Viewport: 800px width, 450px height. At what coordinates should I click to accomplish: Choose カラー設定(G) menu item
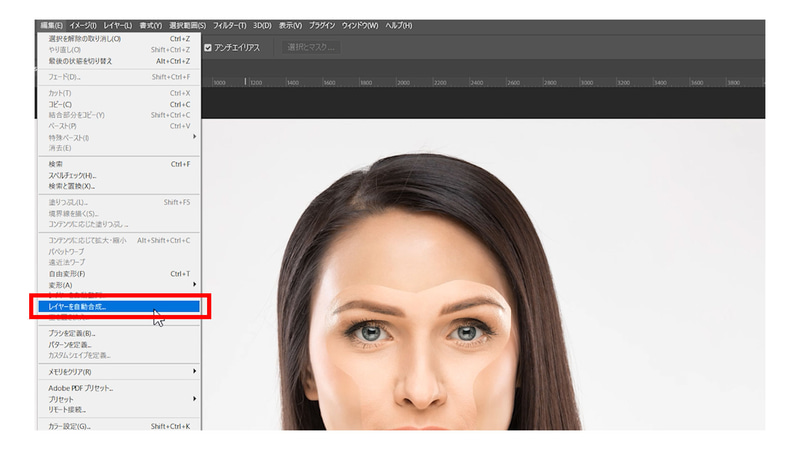pos(119,426)
